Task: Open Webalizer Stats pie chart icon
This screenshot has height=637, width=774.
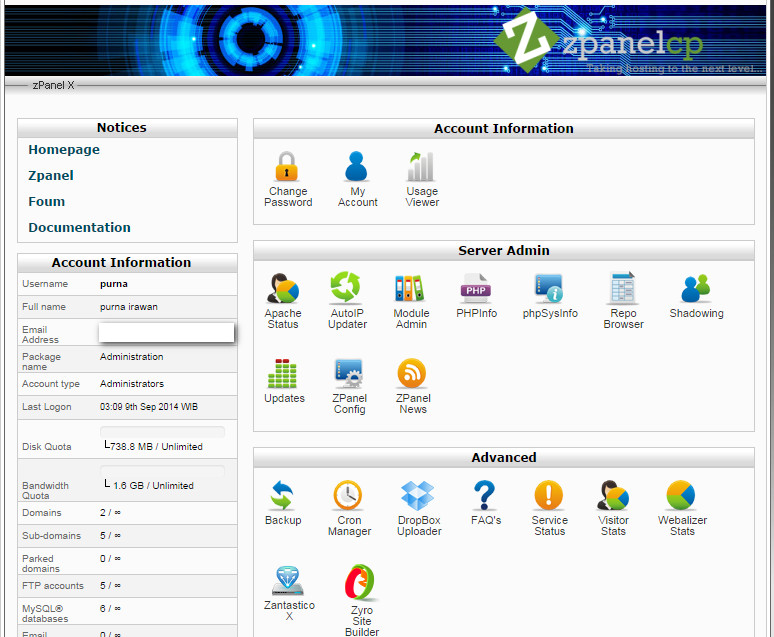Action: (681, 495)
